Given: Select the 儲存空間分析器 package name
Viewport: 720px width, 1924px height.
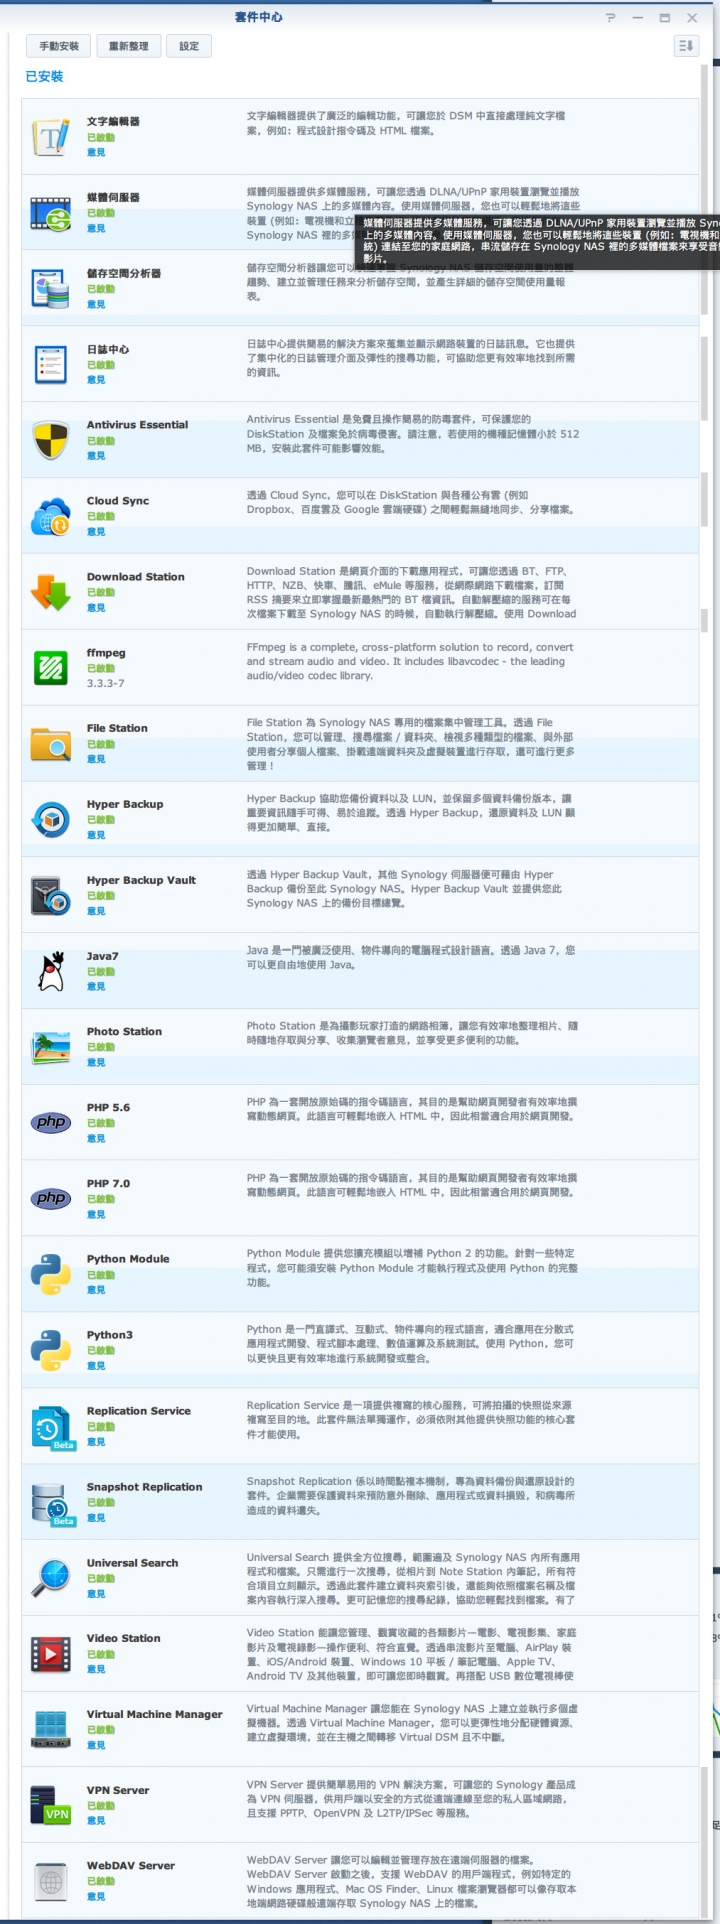Looking at the screenshot, I should pyautogui.click(x=124, y=273).
